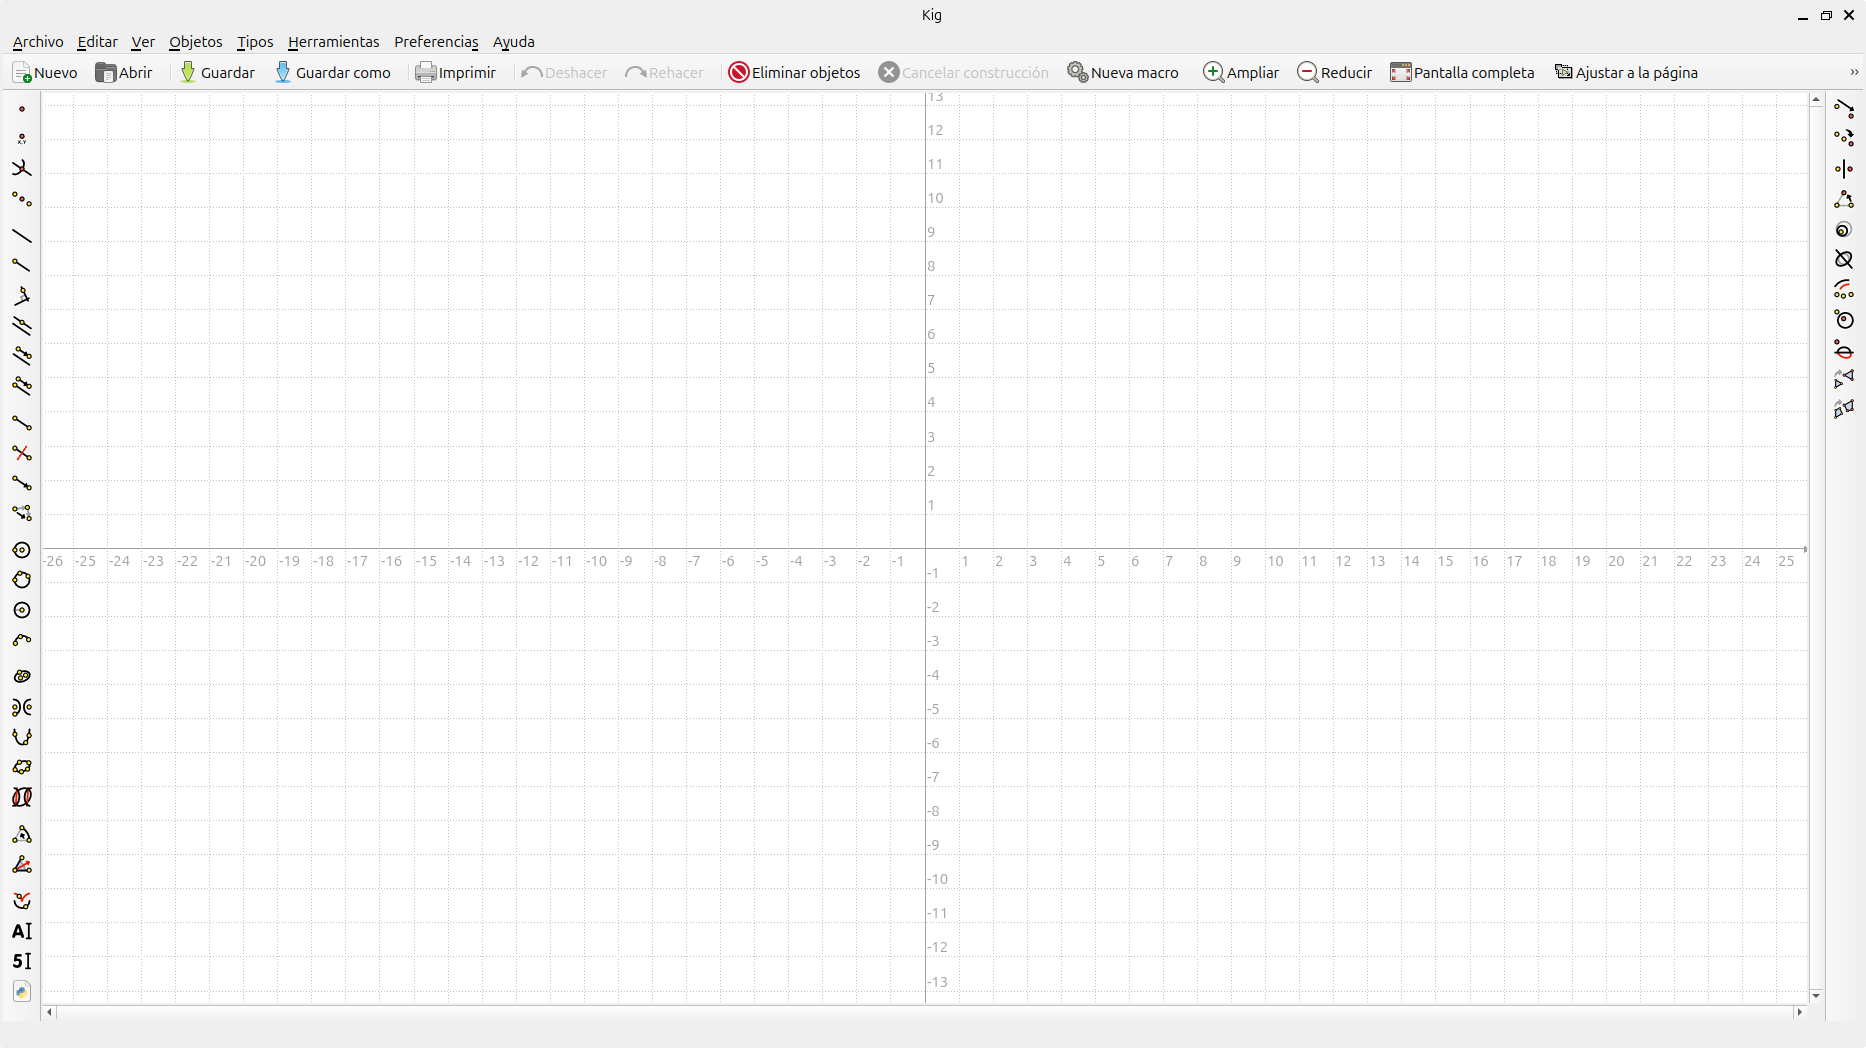
Task: Expand the toolbar overflow chevron
Action: tap(1853, 72)
